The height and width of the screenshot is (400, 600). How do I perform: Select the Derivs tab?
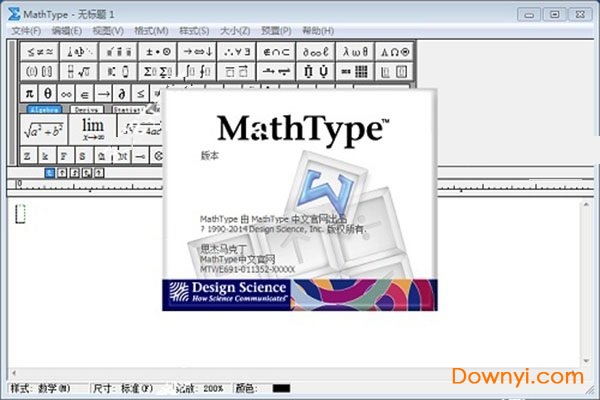coord(87,110)
